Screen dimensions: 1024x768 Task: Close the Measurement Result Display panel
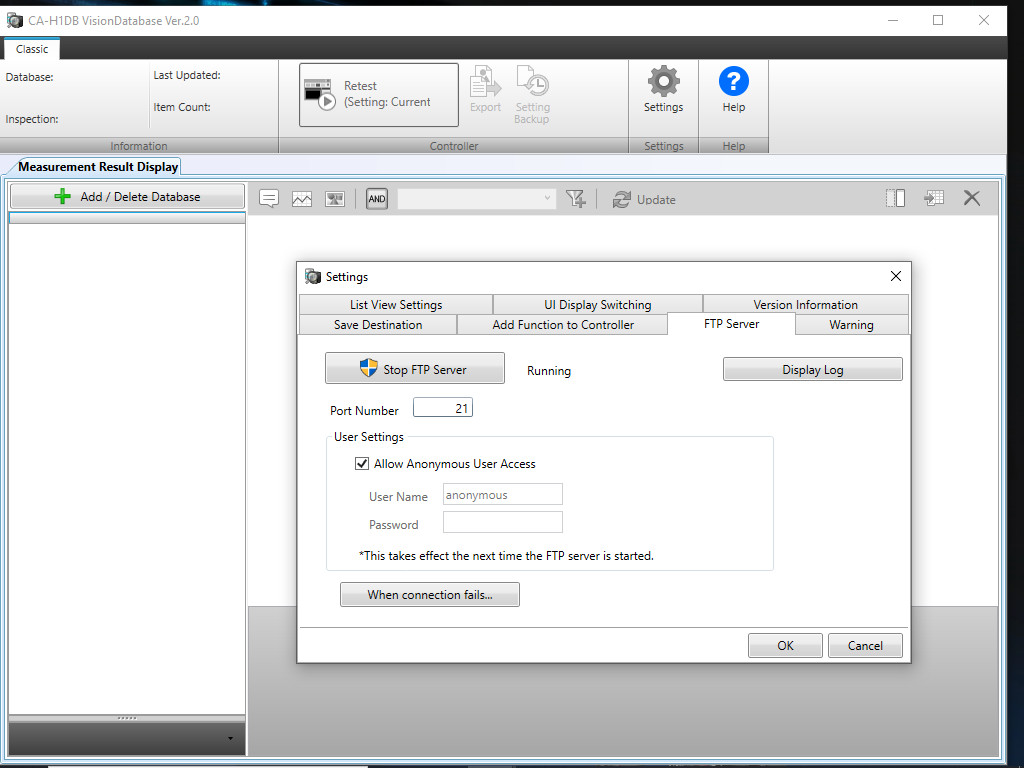pos(972,198)
